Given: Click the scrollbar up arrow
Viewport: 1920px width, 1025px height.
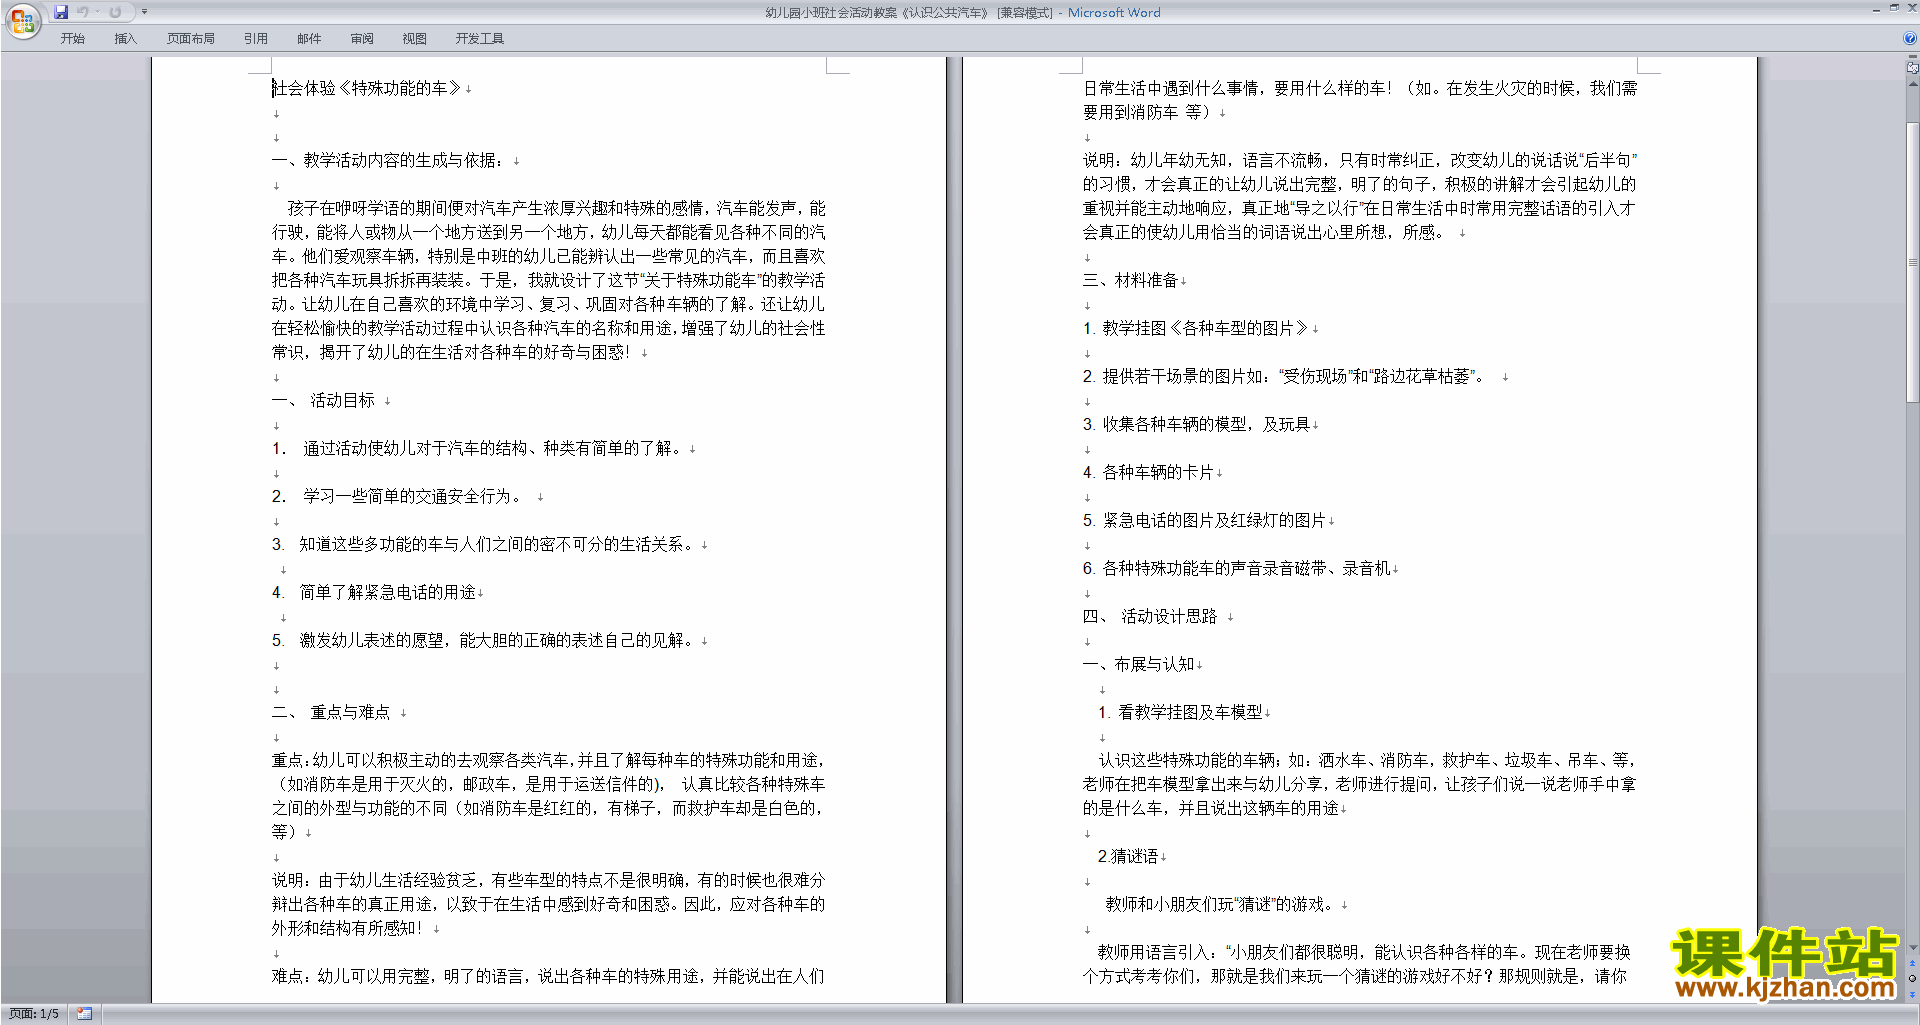Looking at the screenshot, I should (1912, 83).
